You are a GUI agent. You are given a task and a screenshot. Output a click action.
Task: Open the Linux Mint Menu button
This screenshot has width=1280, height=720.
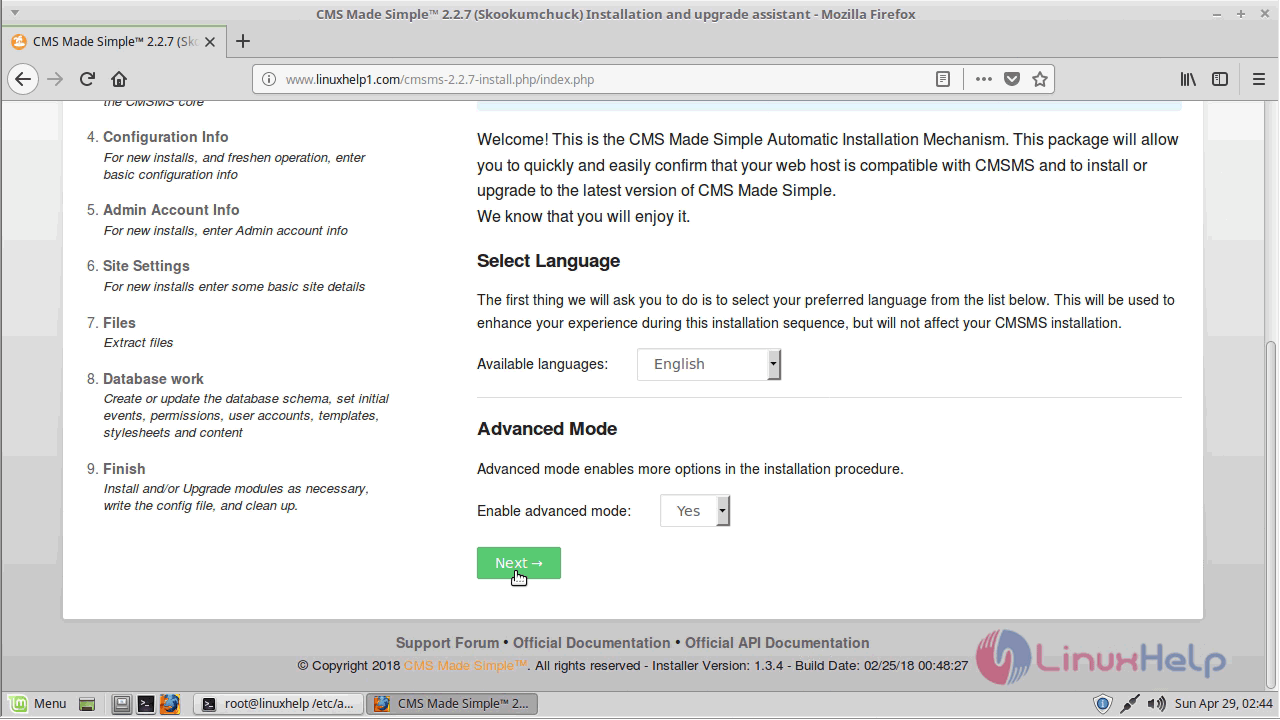coord(38,704)
